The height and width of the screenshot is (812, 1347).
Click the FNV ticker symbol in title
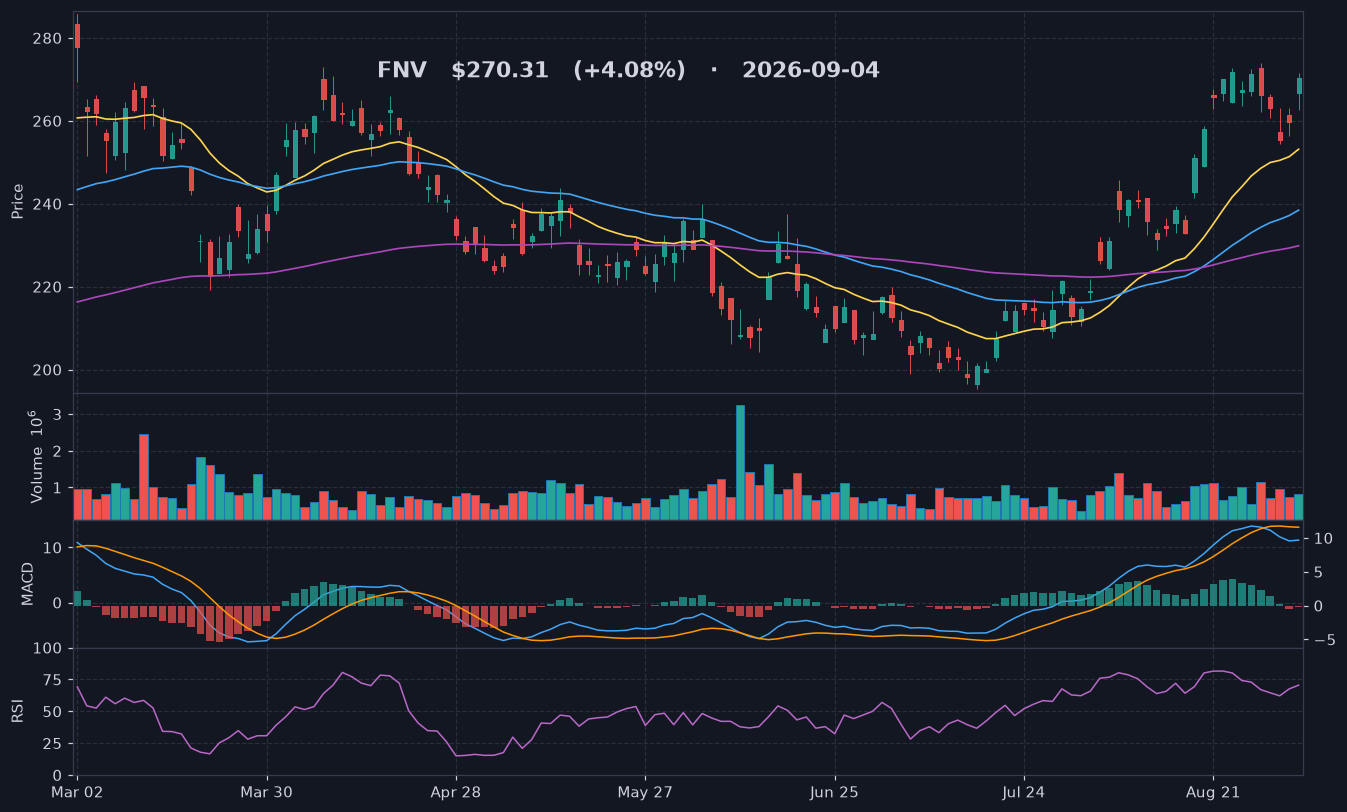coord(401,71)
